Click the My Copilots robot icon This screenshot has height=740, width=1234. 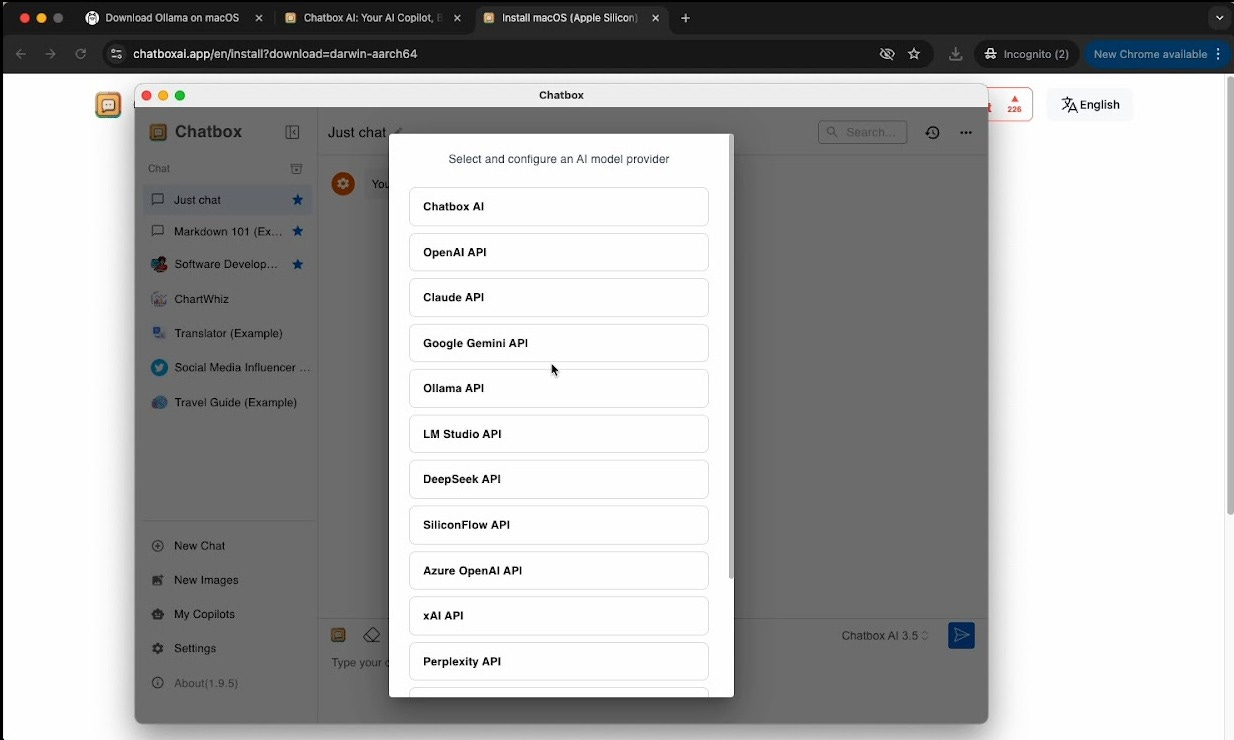[157, 614]
